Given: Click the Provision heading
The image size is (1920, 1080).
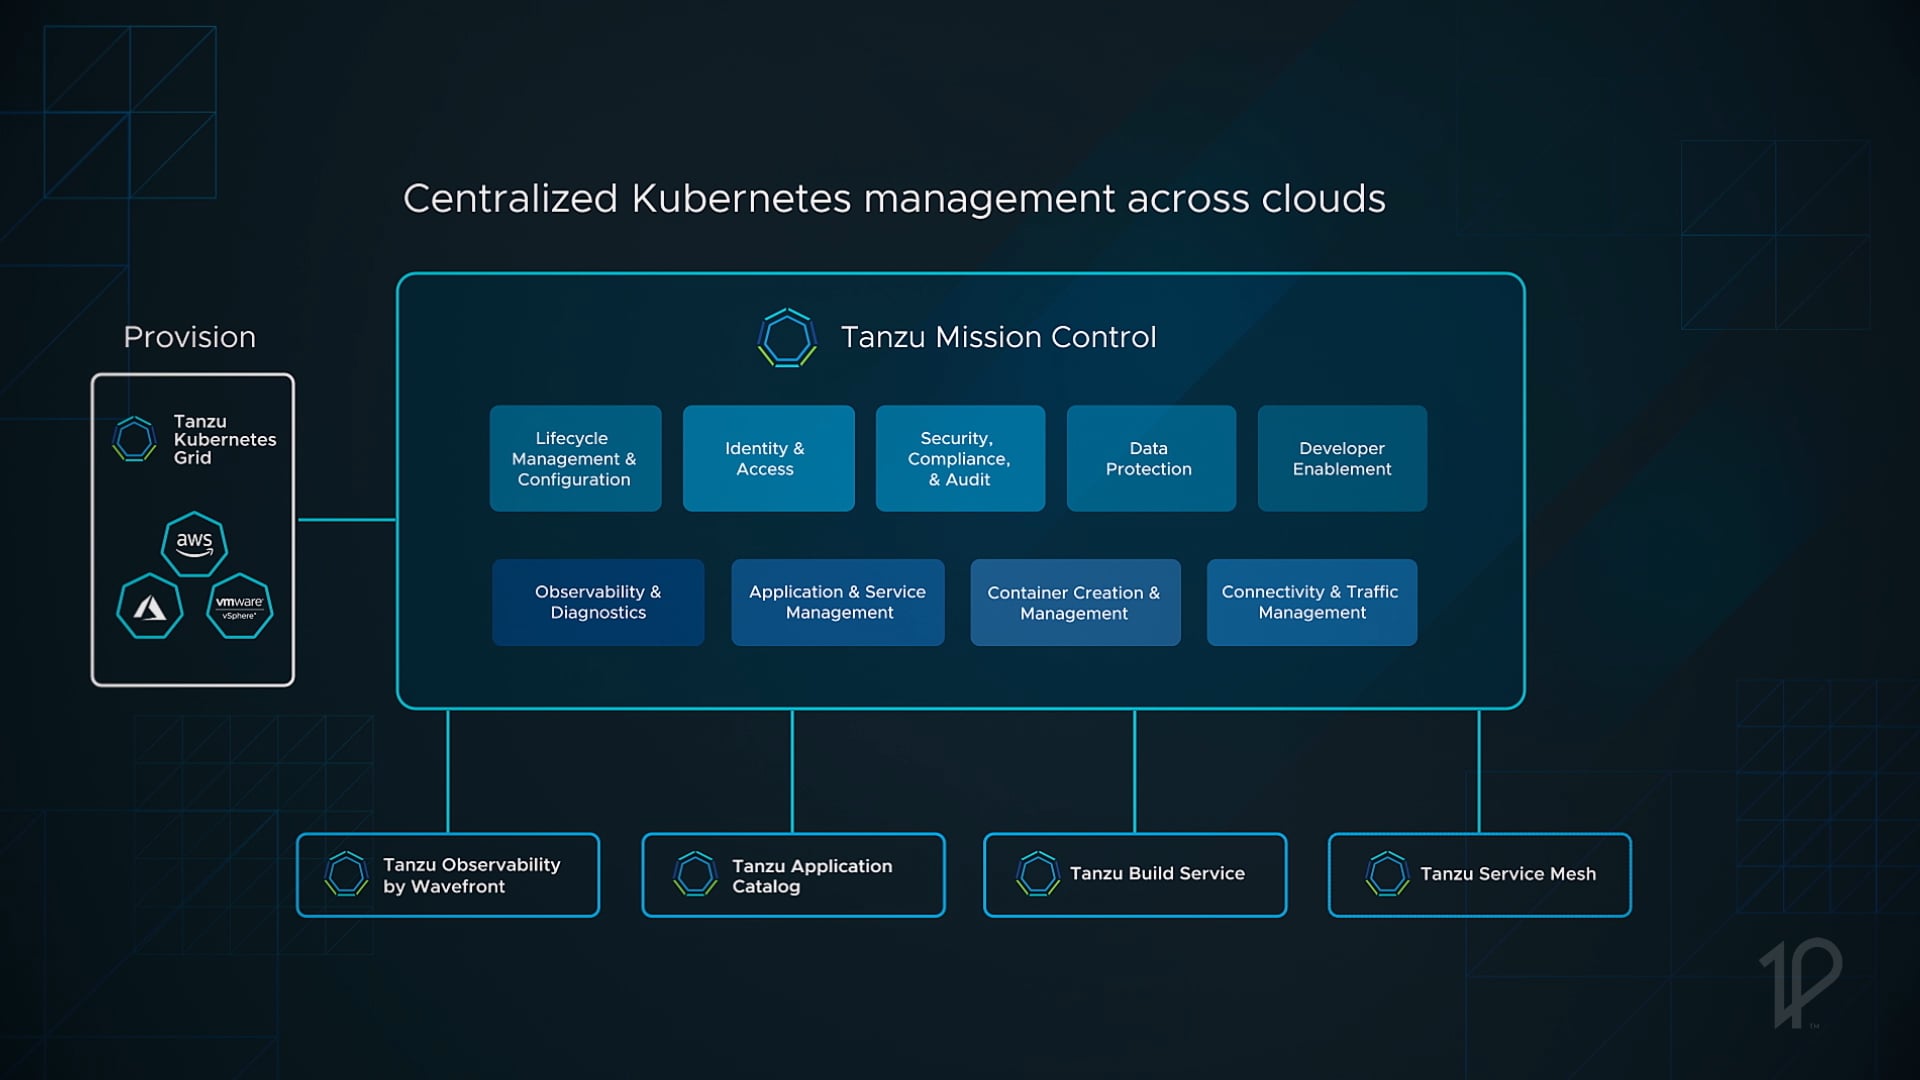Looking at the screenshot, I should pyautogui.click(x=189, y=337).
